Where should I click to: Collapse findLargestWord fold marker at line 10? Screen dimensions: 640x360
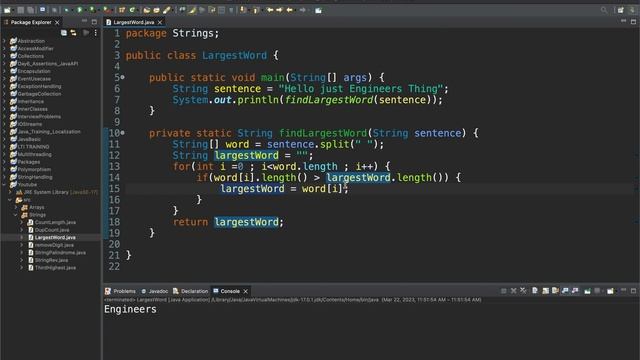click(x=122, y=133)
